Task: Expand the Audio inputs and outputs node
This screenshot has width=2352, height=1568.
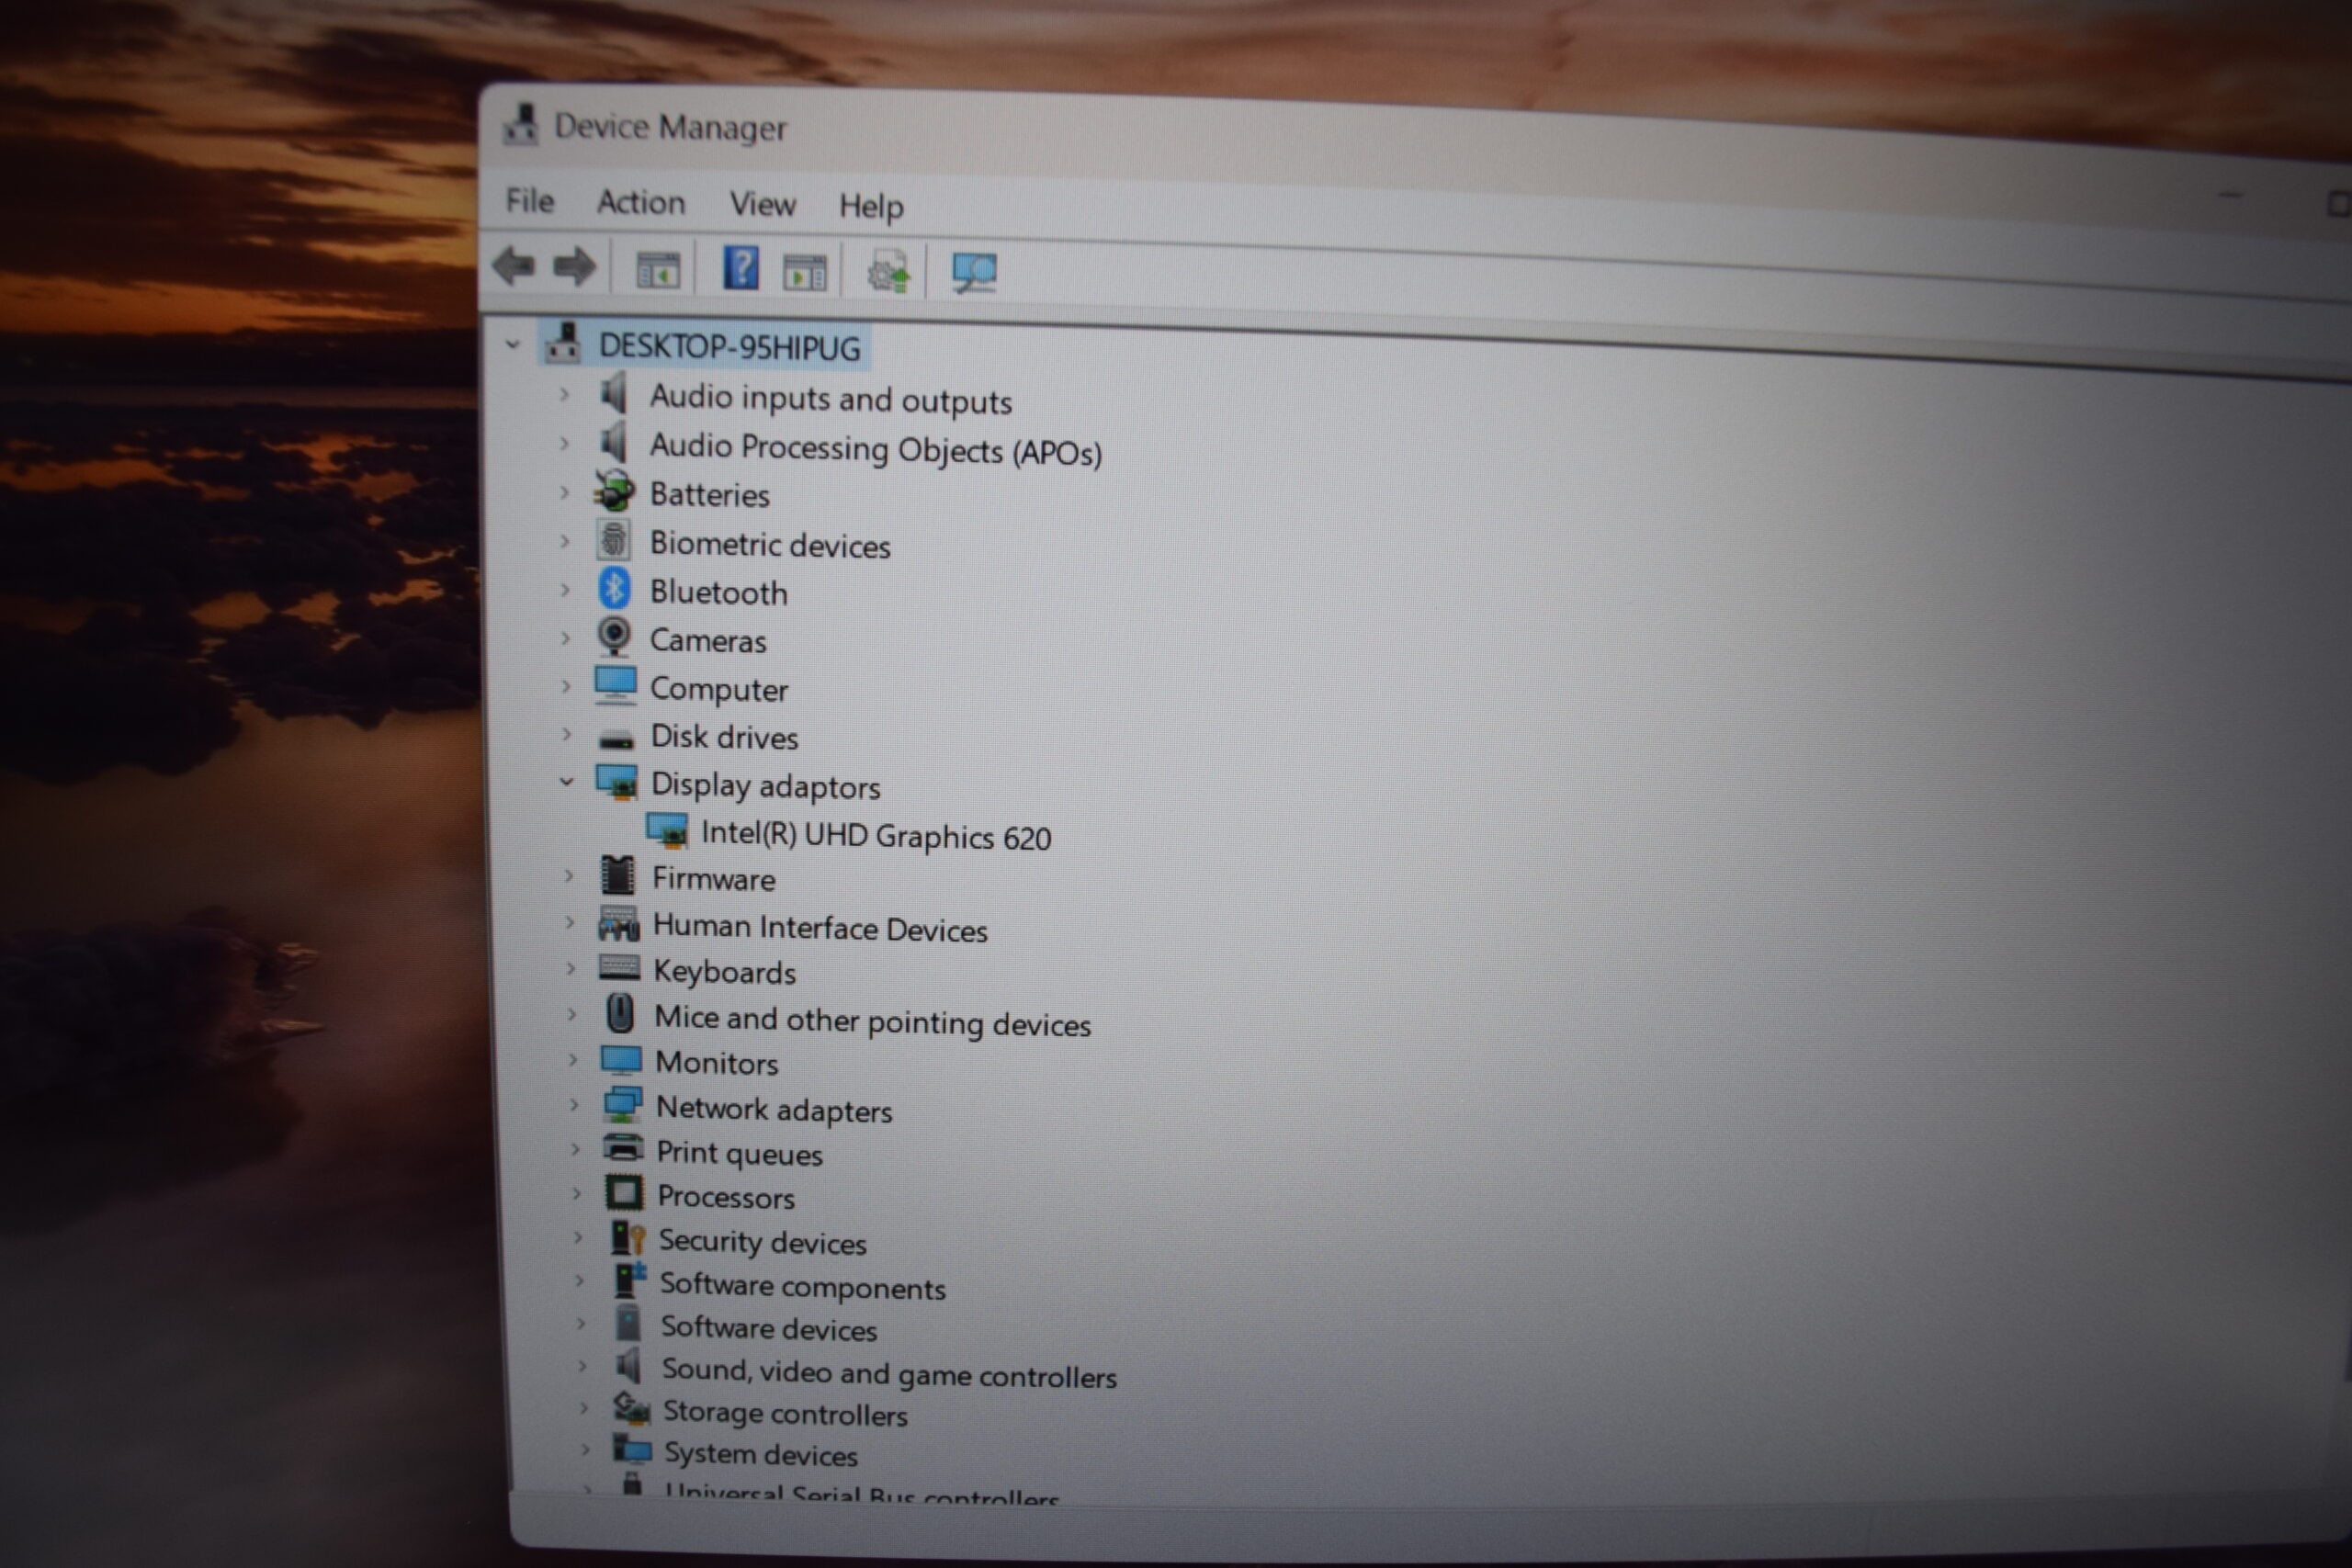Action: coord(564,394)
